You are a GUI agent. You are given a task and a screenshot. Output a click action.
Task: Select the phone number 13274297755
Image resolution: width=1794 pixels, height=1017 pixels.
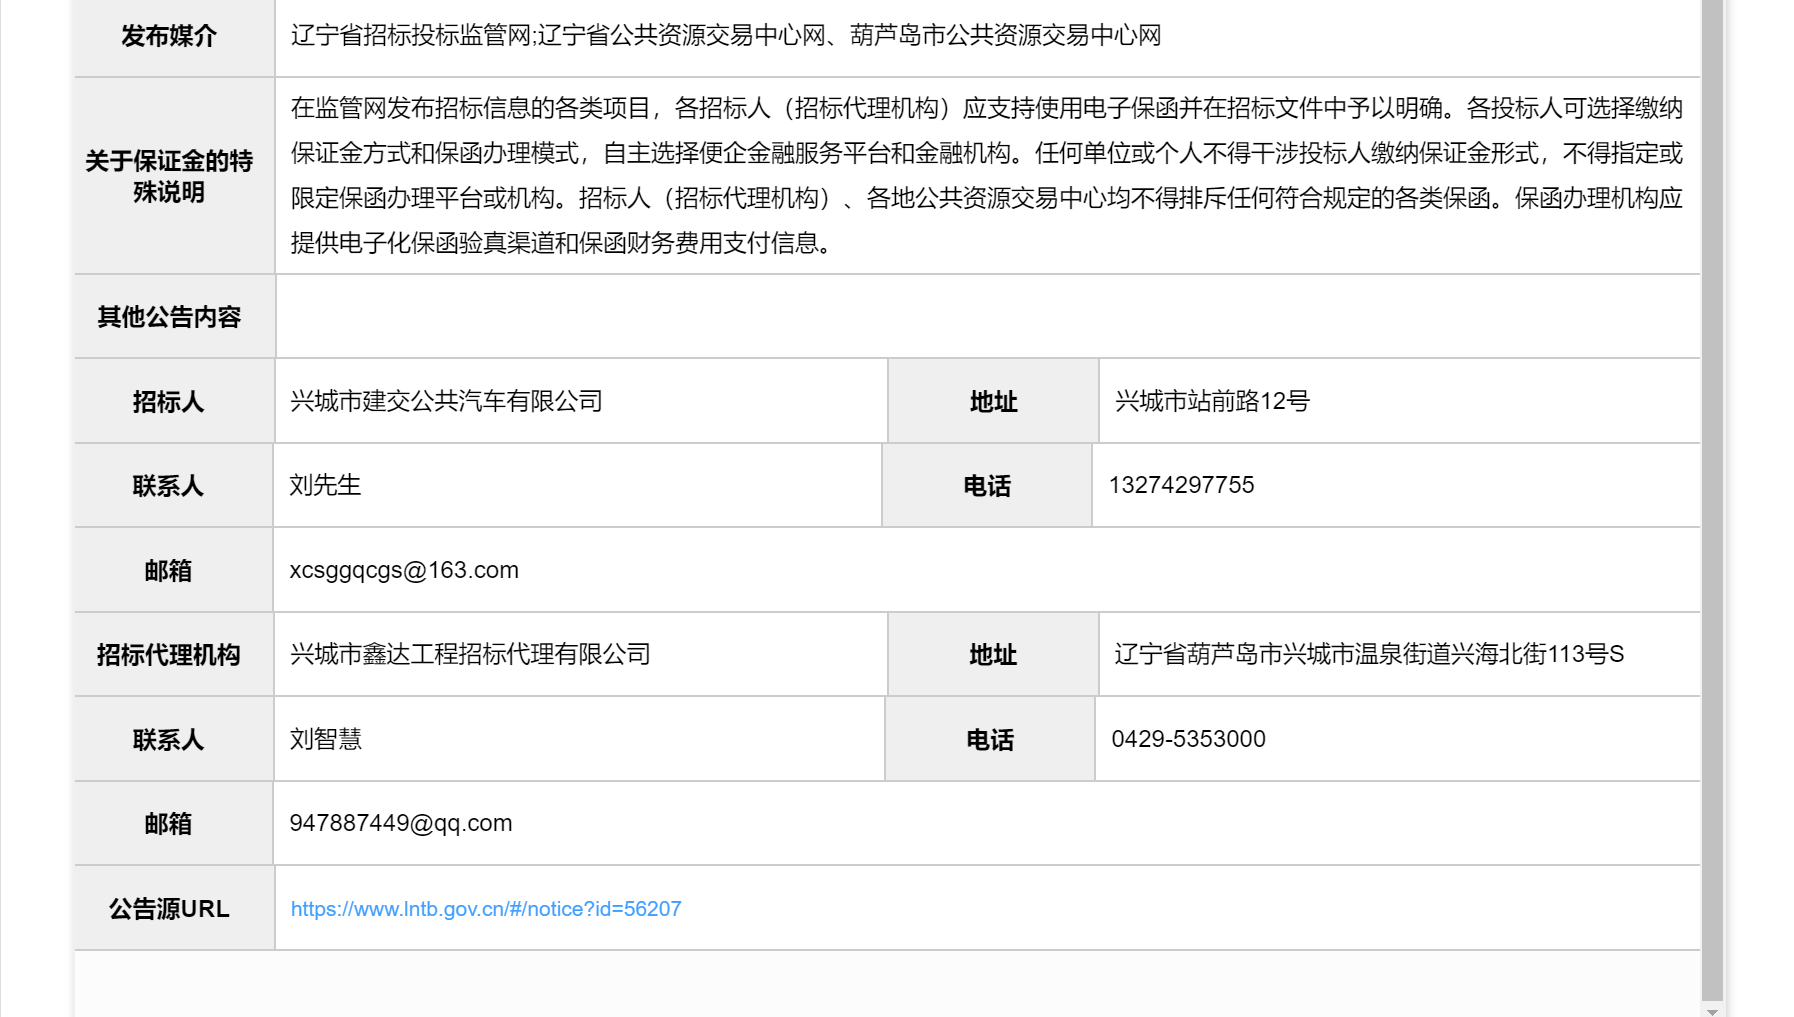[x=1181, y=485]
